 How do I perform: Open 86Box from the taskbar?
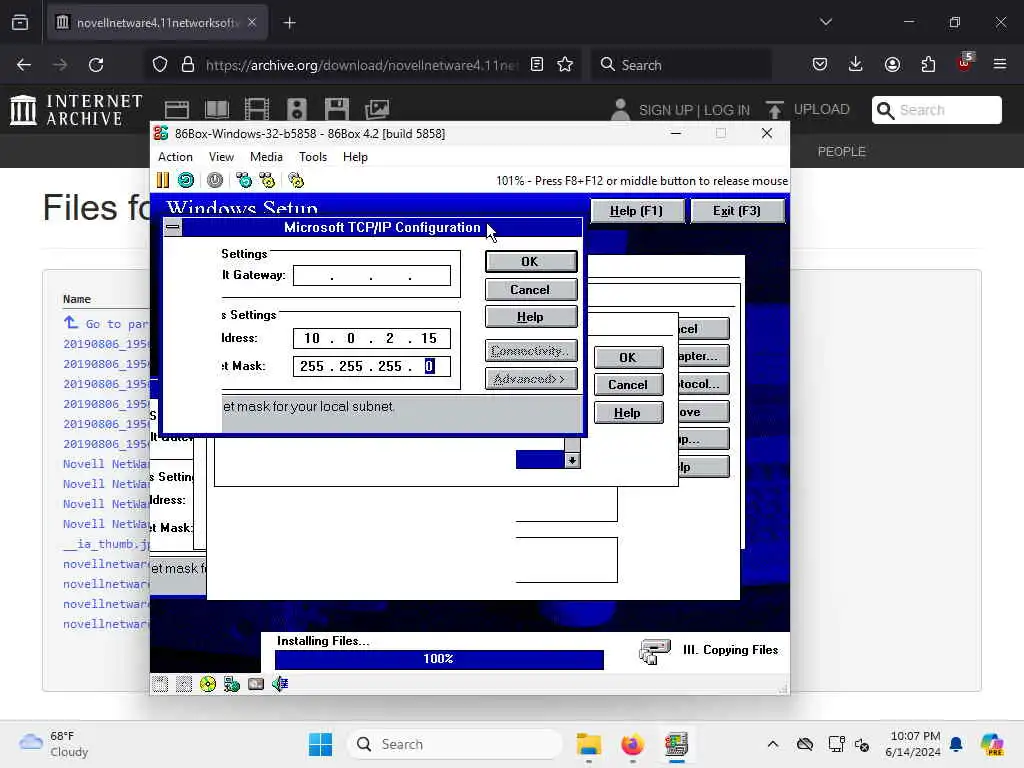coord(677,744)
